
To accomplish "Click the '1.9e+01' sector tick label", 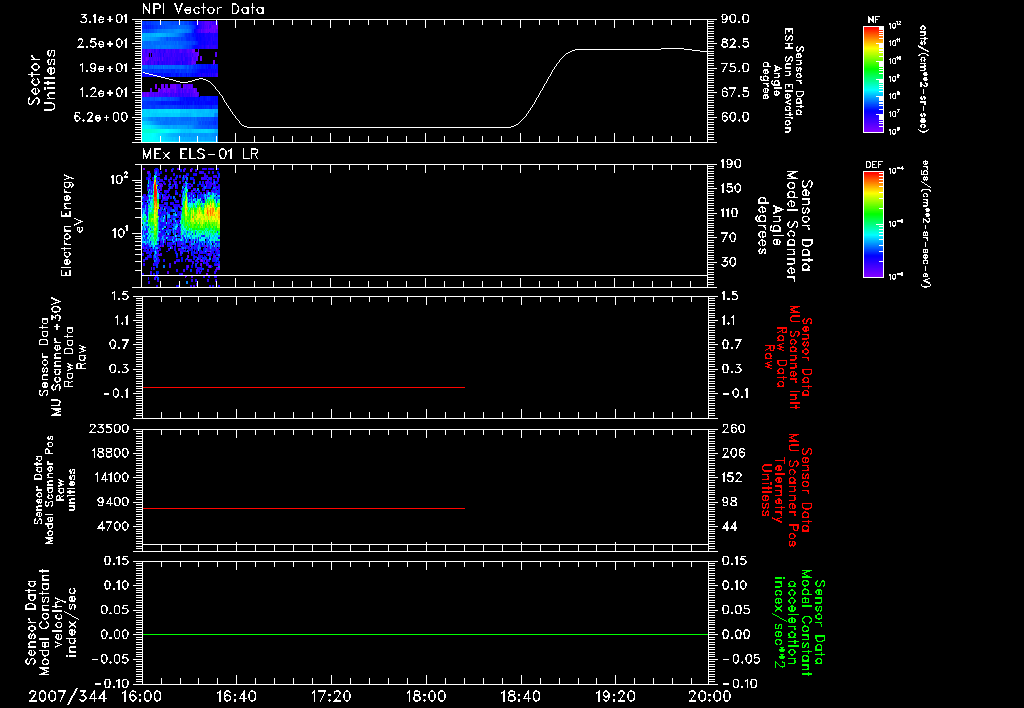I will (104, 68).
